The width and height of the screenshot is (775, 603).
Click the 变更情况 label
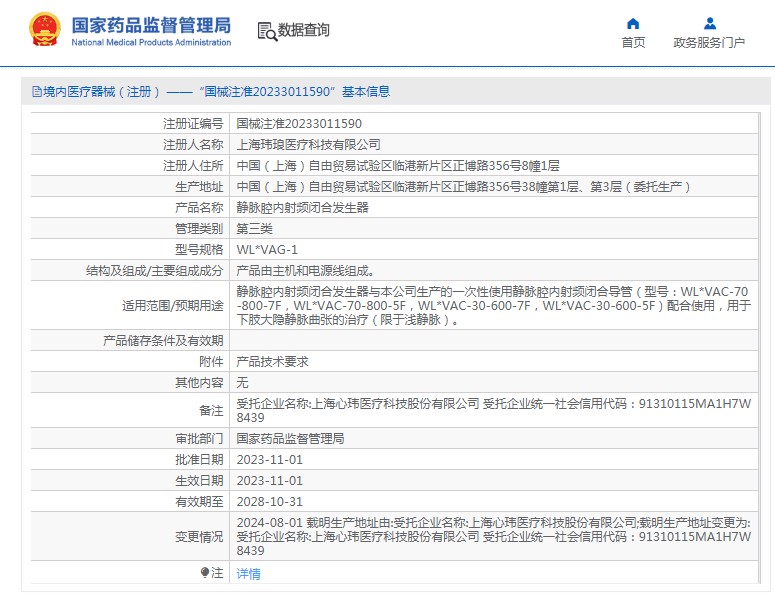tap(199, 536)
